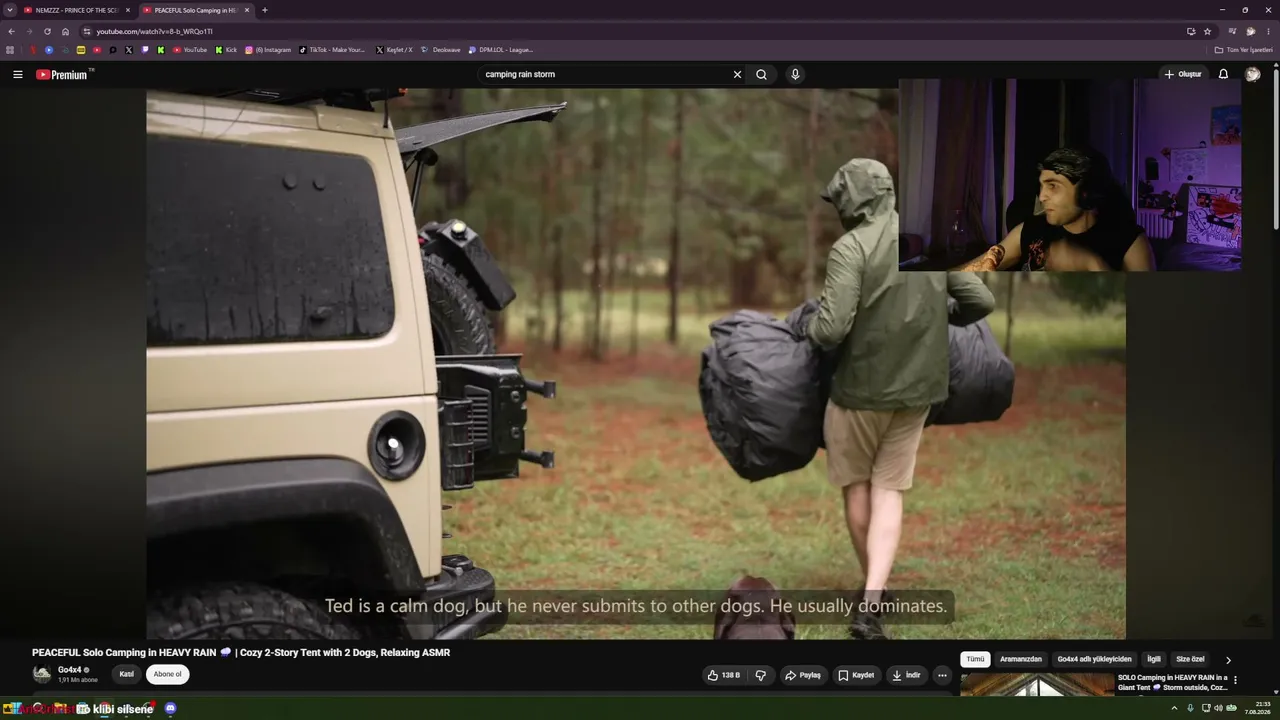Select the Size özel filter chip

point(1190,659)
